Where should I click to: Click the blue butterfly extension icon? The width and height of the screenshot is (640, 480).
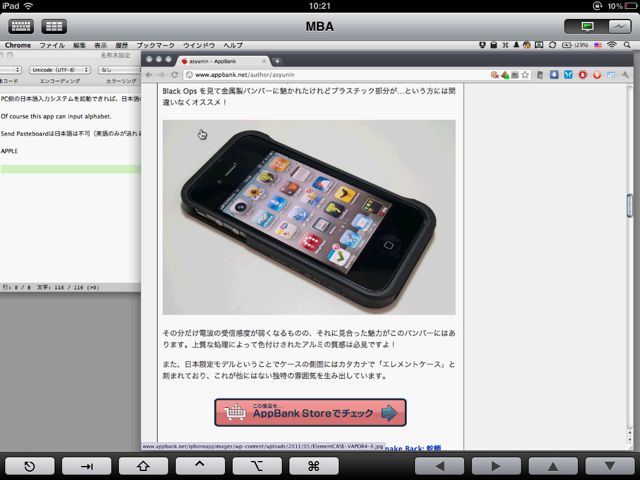[x=568, y=75]
